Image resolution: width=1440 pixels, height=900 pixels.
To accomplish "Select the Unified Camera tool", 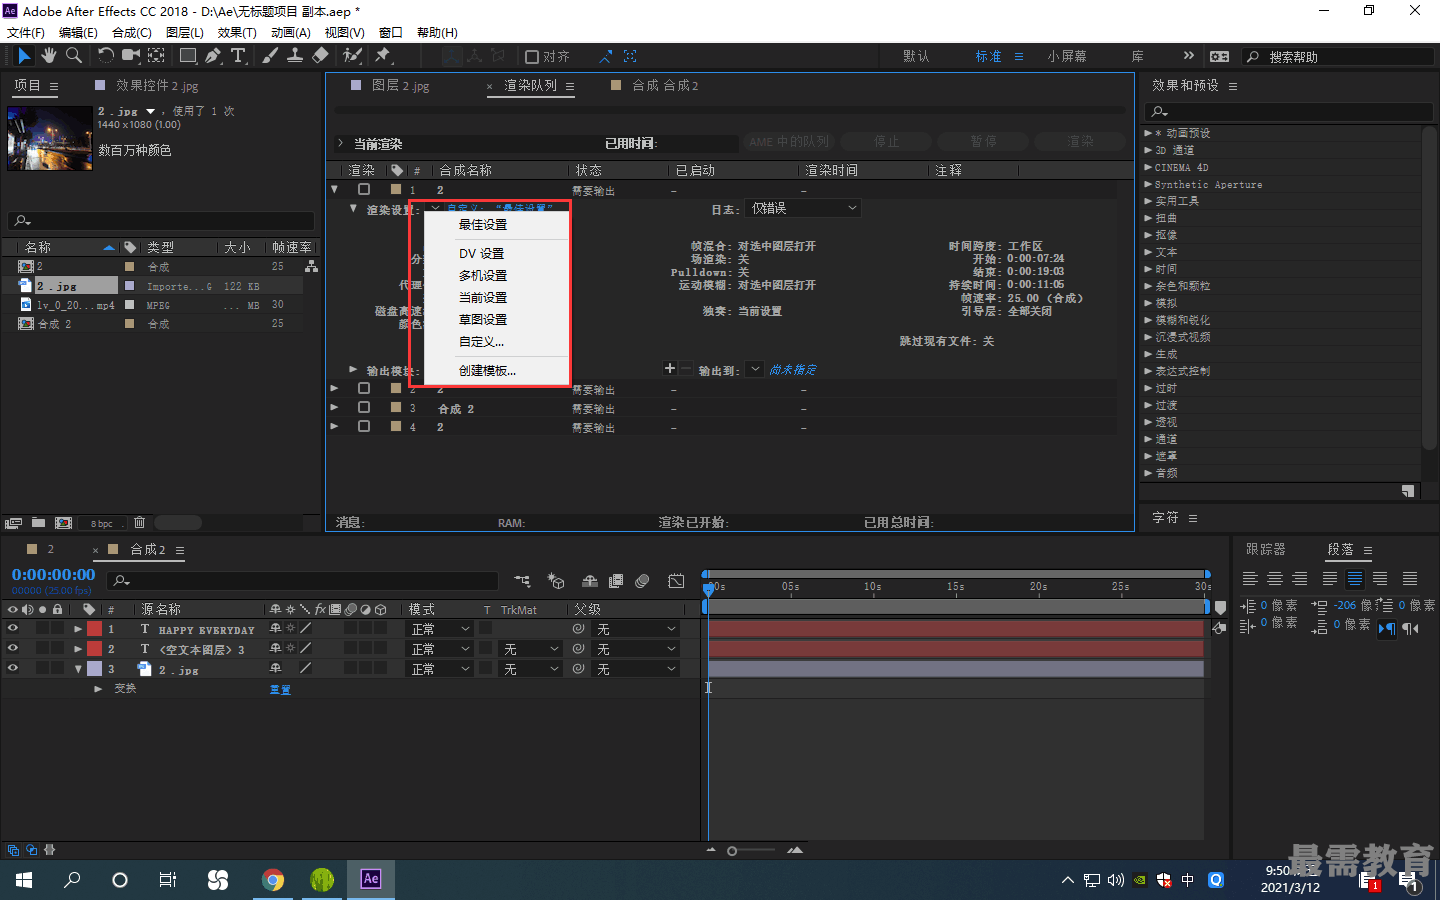I will (x=131, y=56).
